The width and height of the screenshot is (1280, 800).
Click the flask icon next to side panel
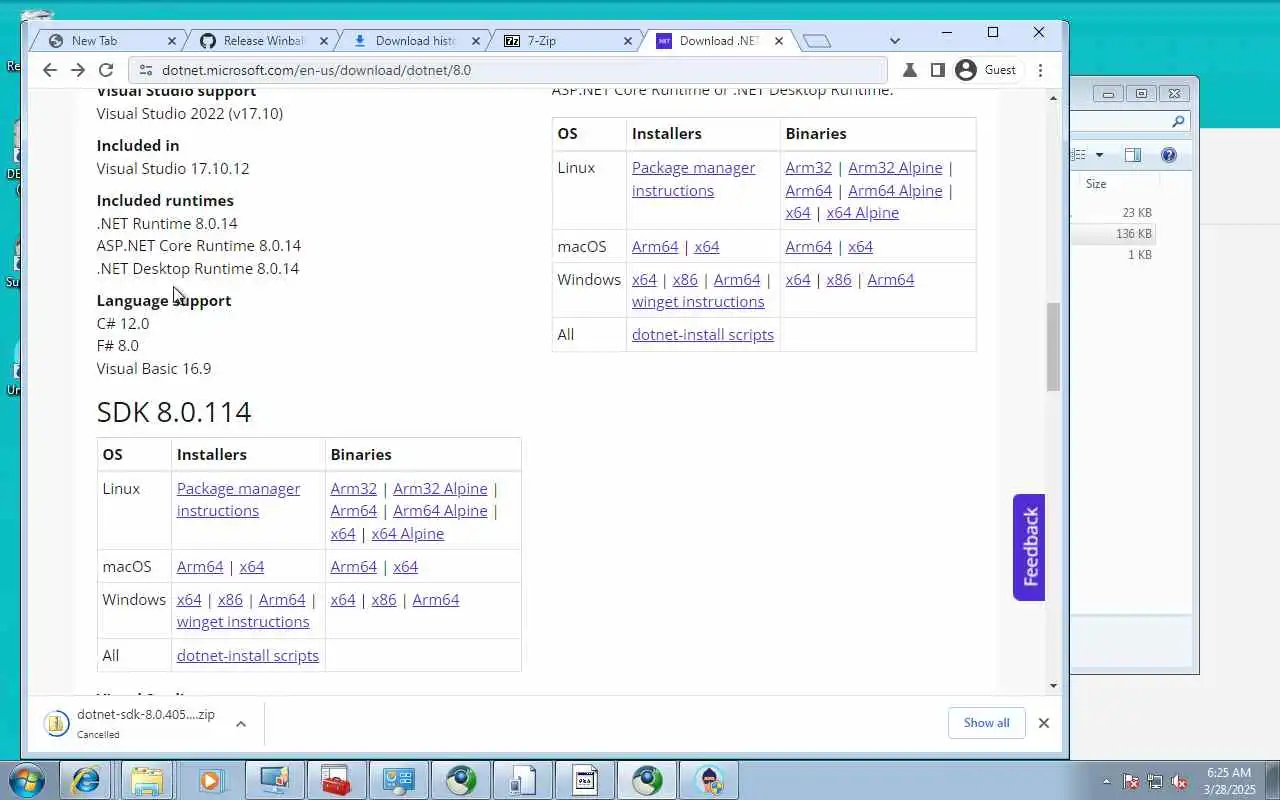click(910, 70)
